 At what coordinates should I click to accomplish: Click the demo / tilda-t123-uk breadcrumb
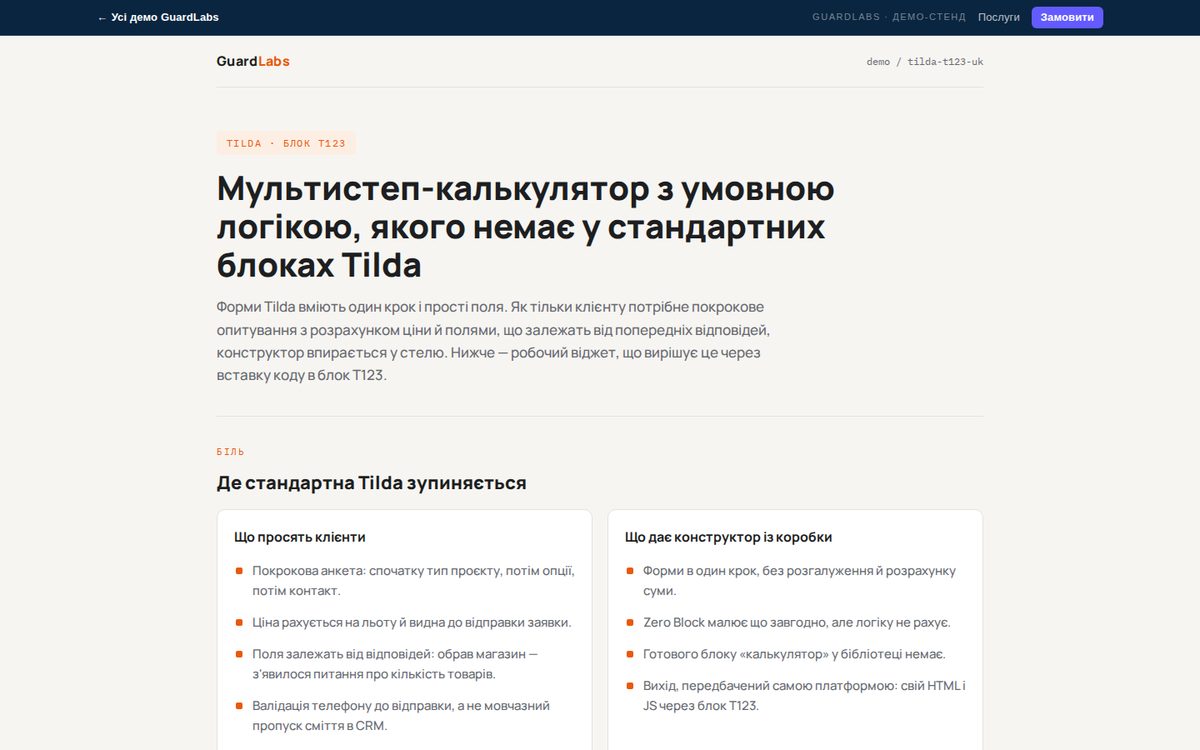pos(925,62)
